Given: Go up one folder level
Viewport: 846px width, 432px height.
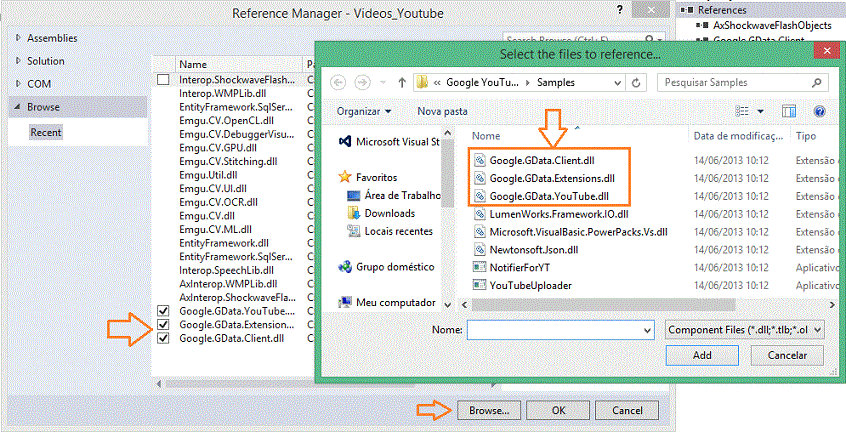Looking at the screenshot, I should tap(401, 83).
